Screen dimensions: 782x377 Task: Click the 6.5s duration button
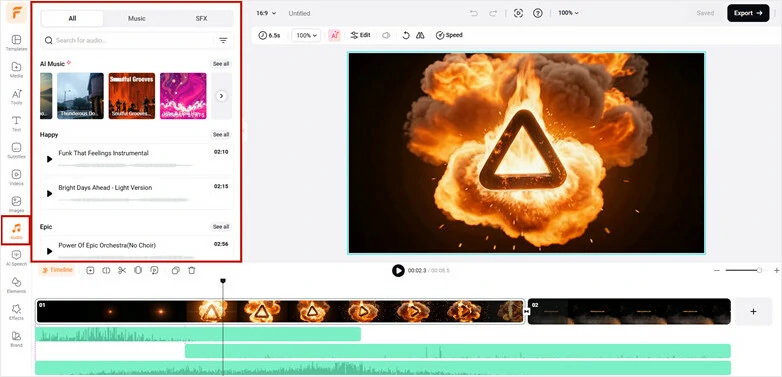coord(269,35)
